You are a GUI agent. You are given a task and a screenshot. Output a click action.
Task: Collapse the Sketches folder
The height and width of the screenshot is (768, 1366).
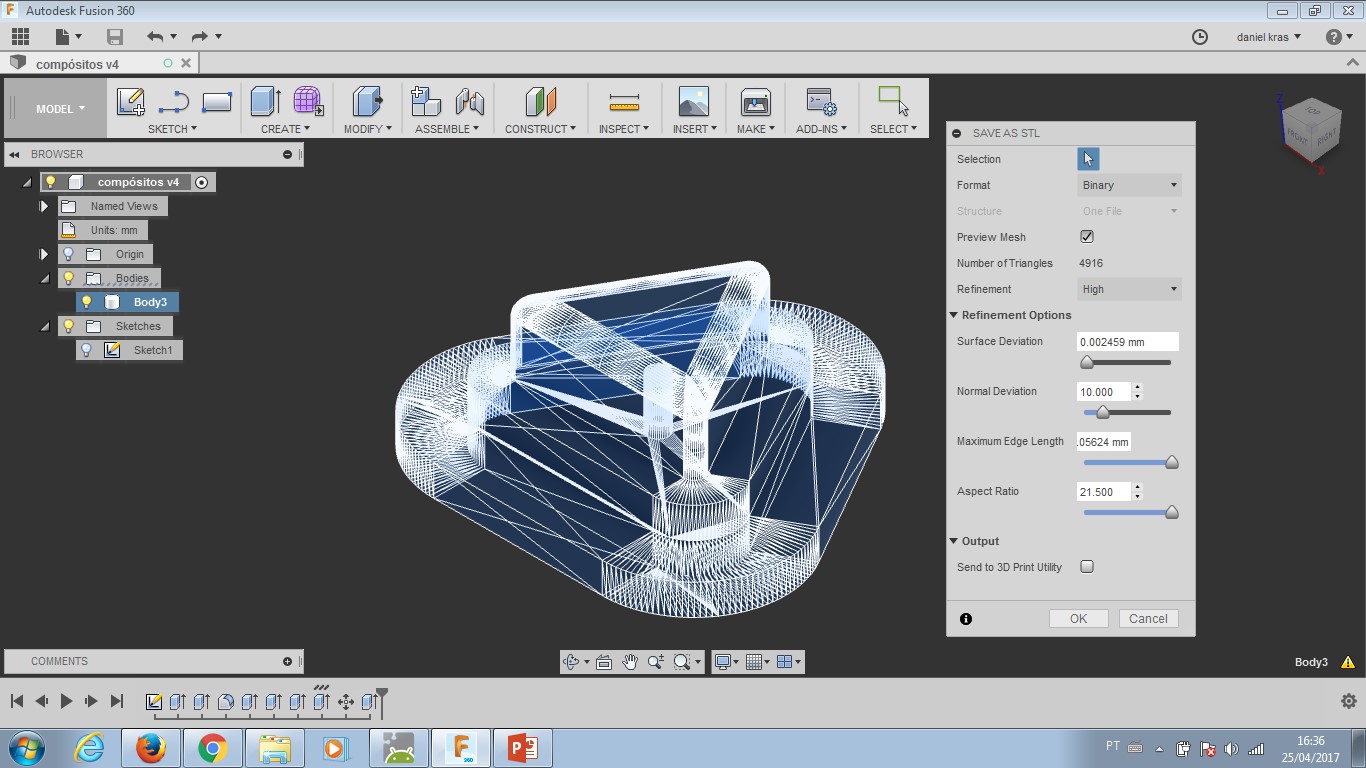coord(44,327)
